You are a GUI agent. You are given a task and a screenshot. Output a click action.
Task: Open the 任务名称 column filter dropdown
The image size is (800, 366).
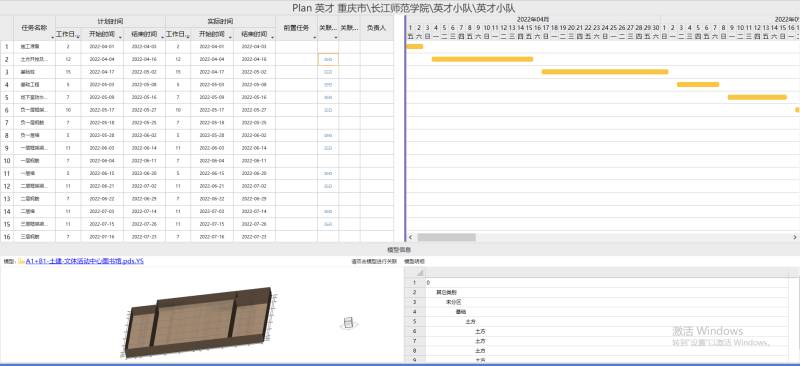point(53,38)
